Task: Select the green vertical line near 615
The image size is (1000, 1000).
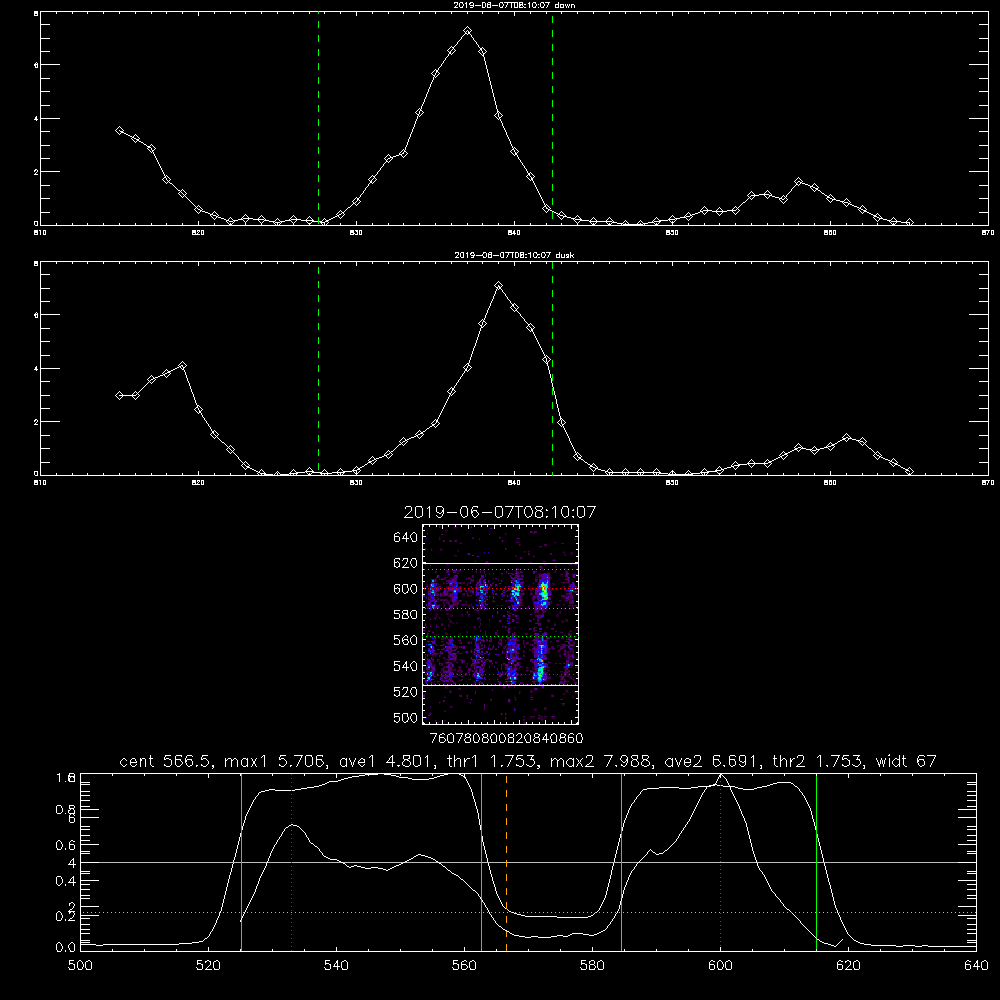Action: tap(816, 862)
